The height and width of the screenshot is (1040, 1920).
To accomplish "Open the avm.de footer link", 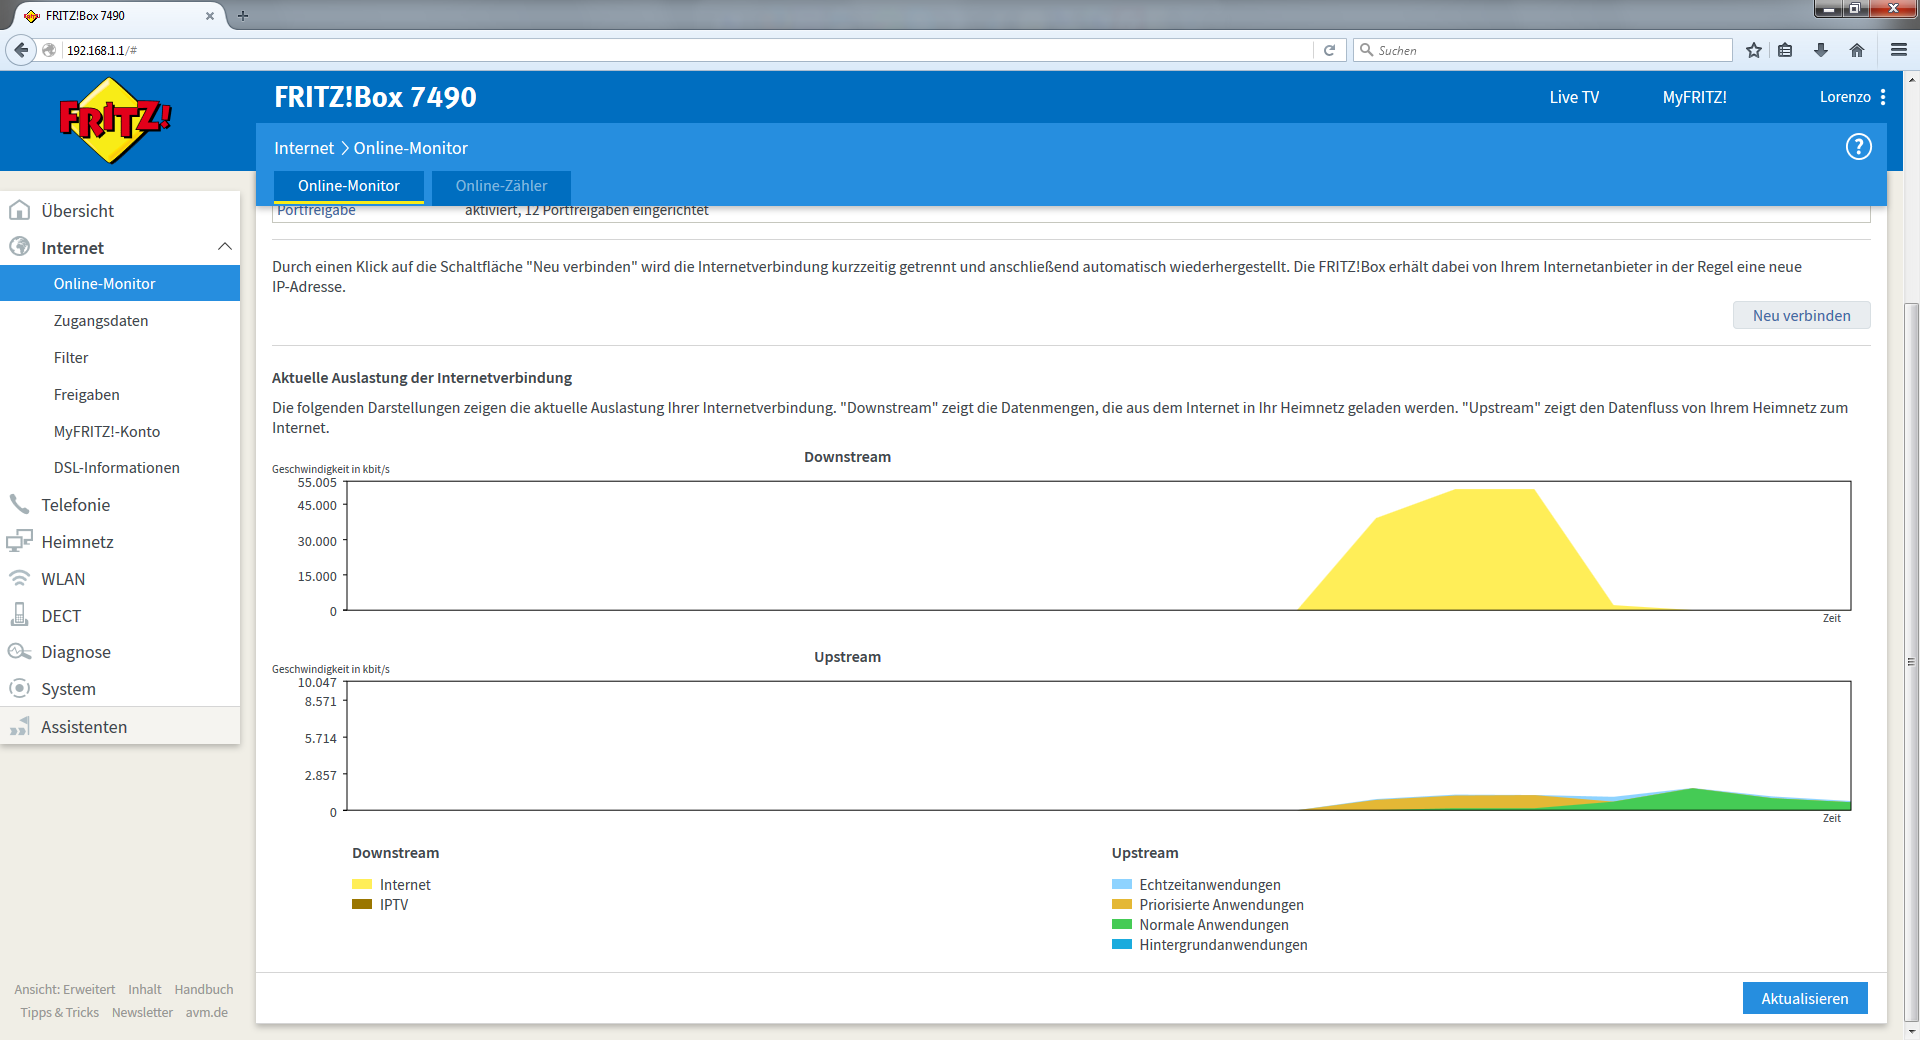I will point(206,1012).
